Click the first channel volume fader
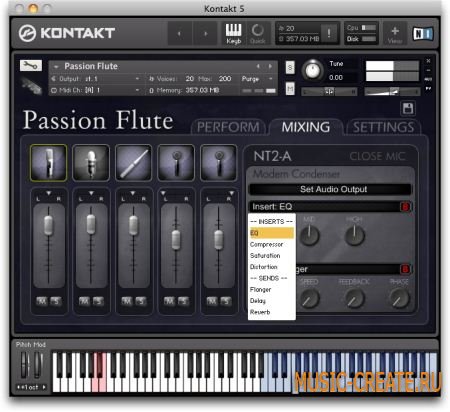This screenshot has height=412, width=450. [x=49, y=225]
